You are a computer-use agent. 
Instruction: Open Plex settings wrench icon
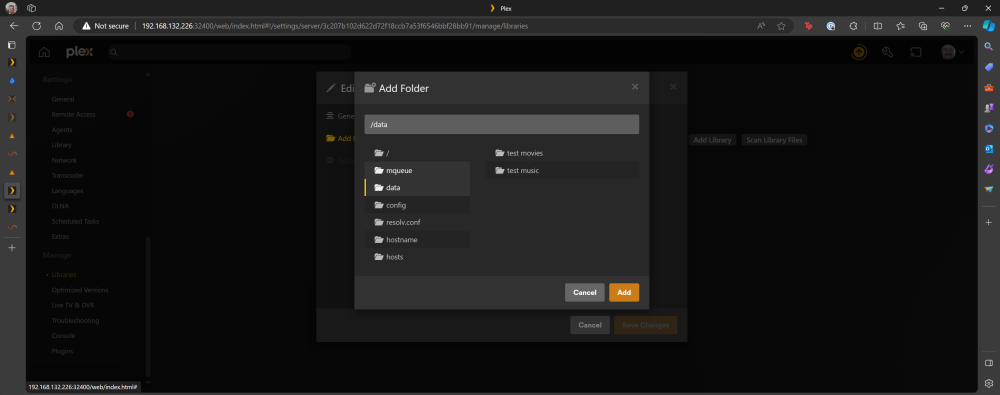[887, 52]
